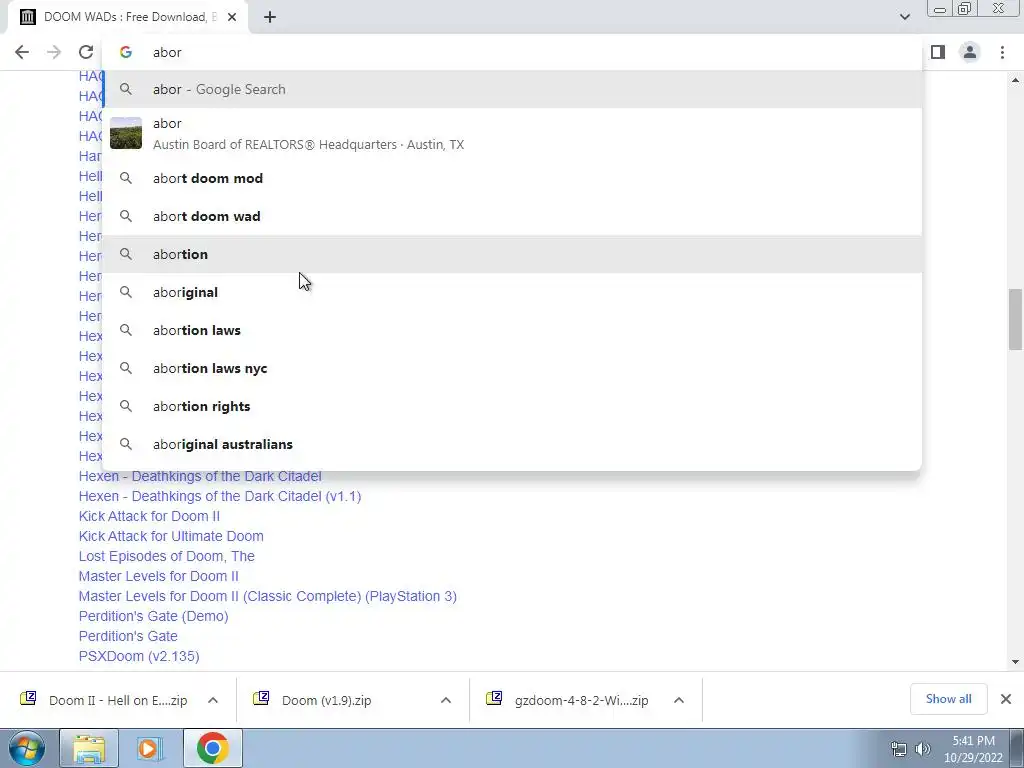Open Master Levels for Doom II link
Screen dimensions: 1024x768
click(159, 576)
